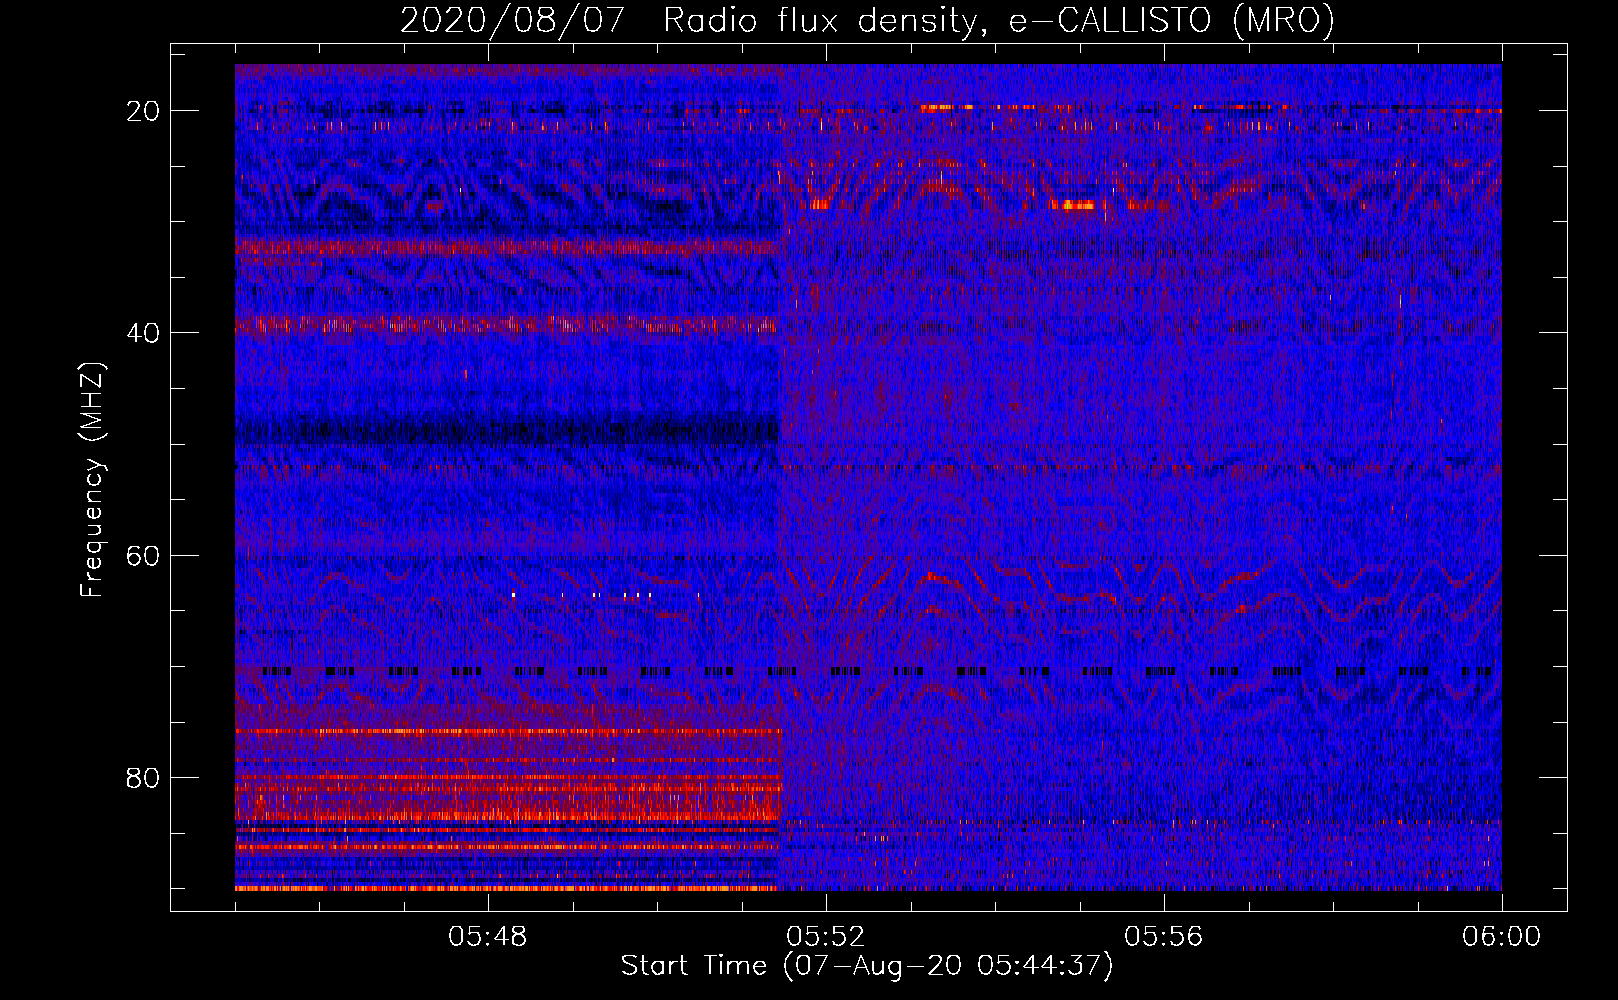
Task: Select the 60 frequency tick label
Action: click(x=144, y=556)
